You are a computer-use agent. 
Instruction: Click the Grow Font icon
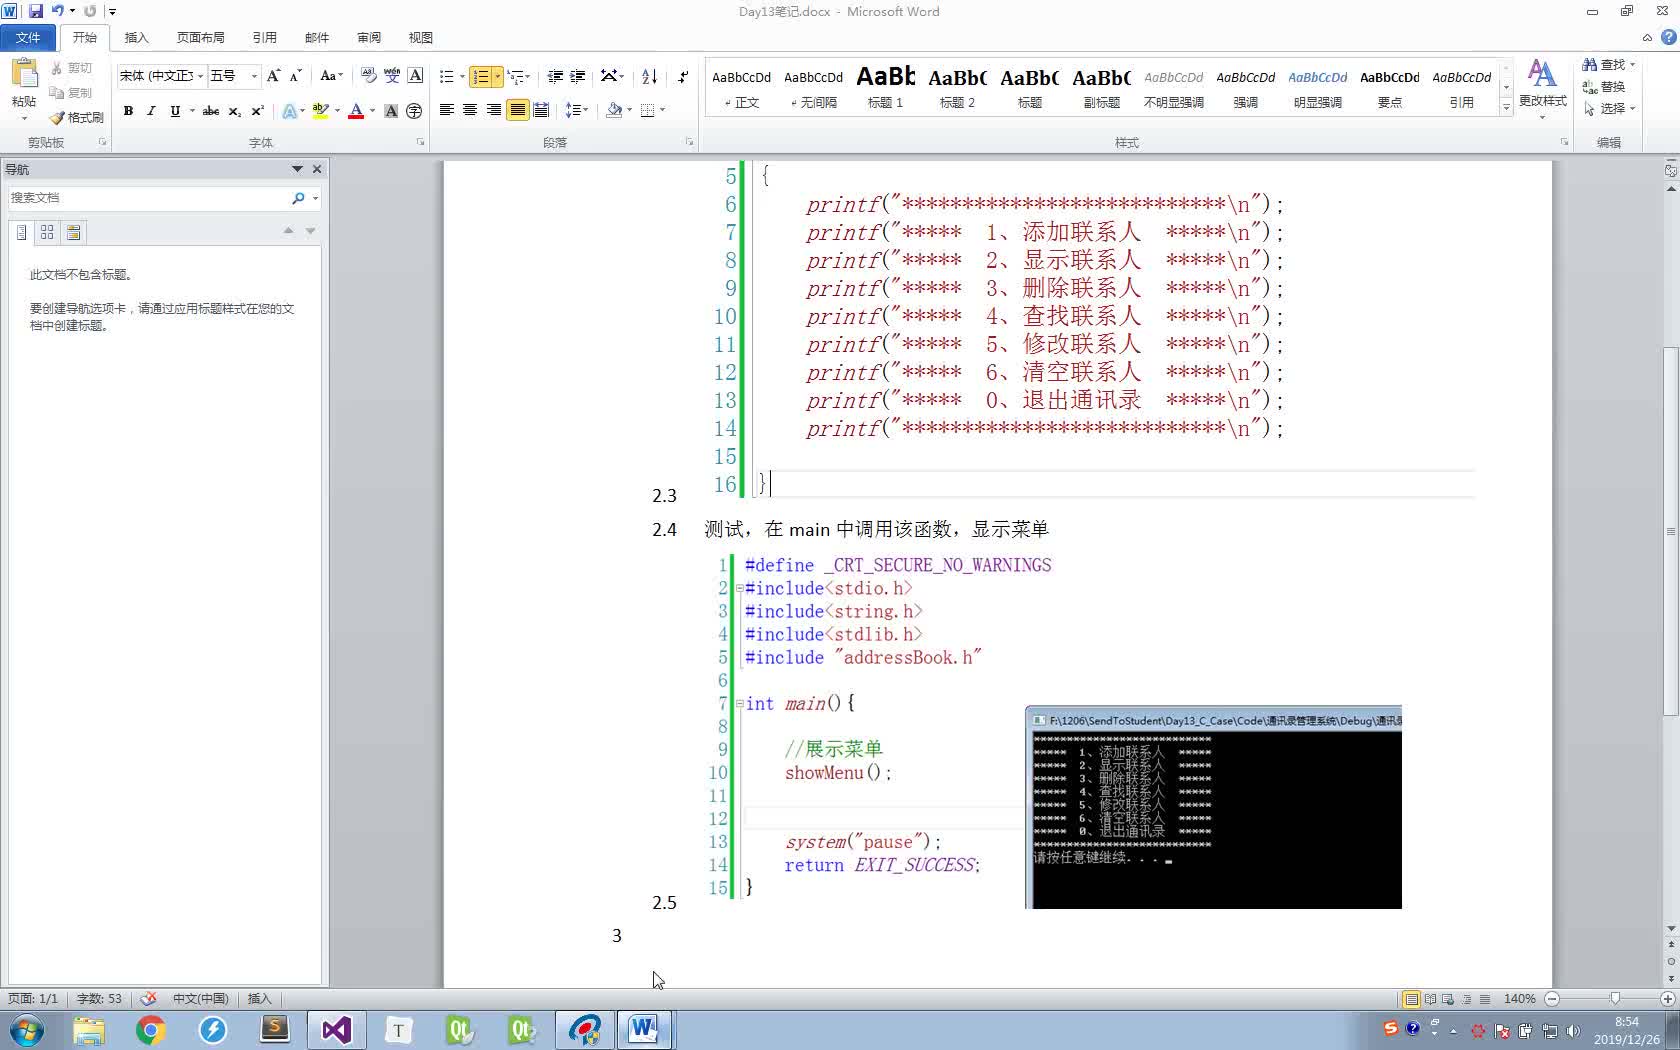[x=274, y=76]
